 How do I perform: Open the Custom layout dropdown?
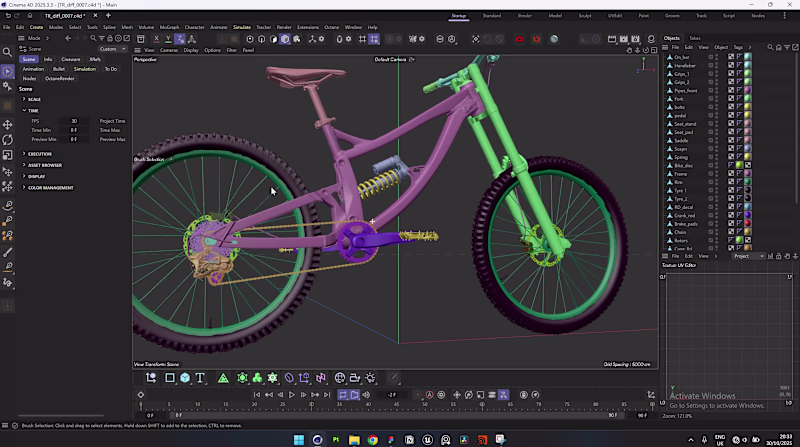coord(112,49)
